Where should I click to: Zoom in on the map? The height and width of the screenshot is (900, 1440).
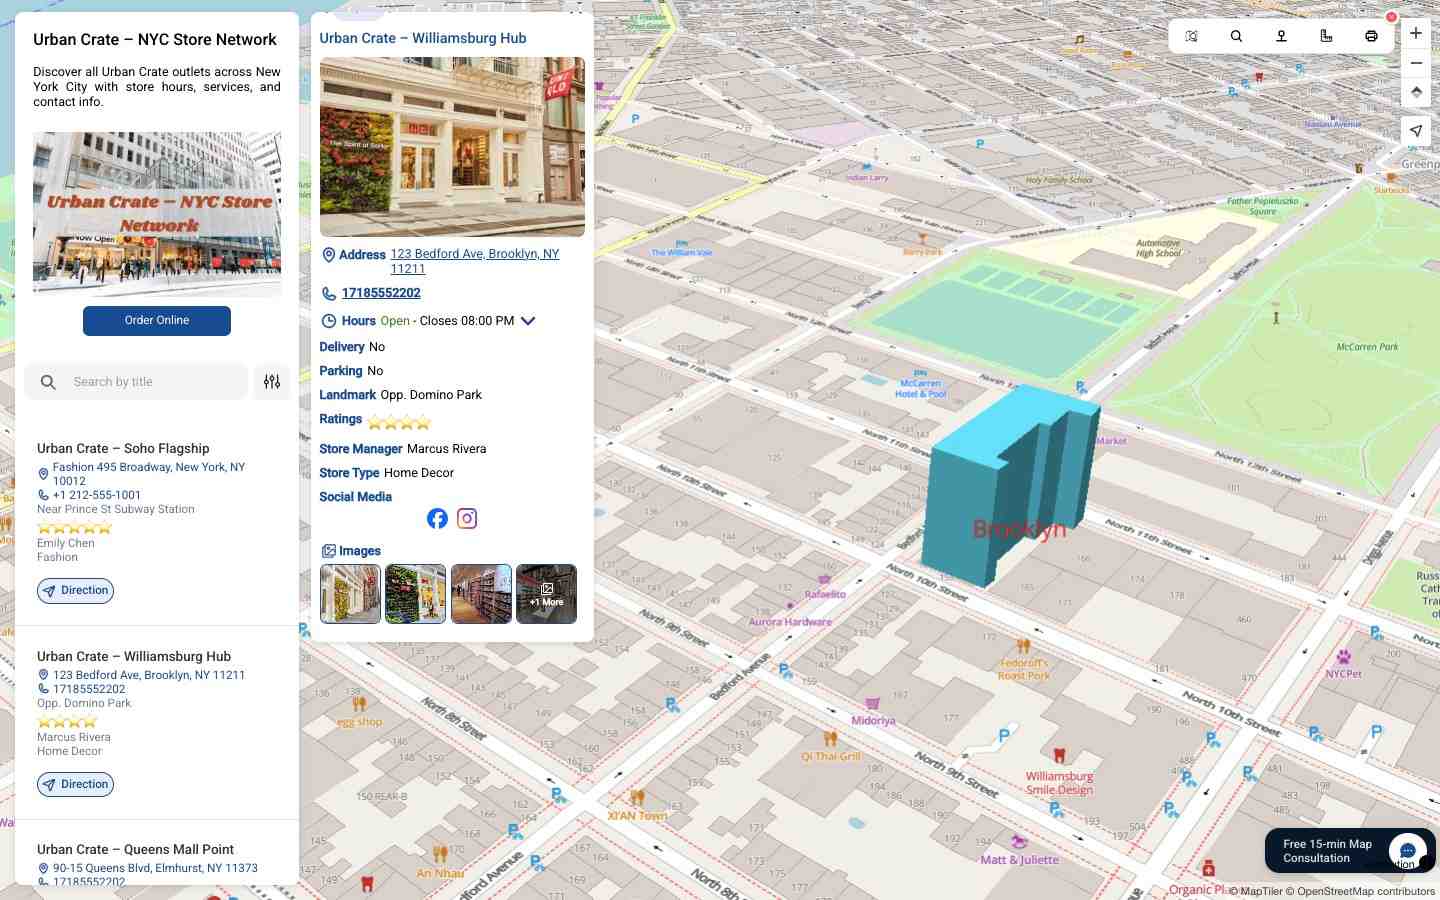point(1416,33)
